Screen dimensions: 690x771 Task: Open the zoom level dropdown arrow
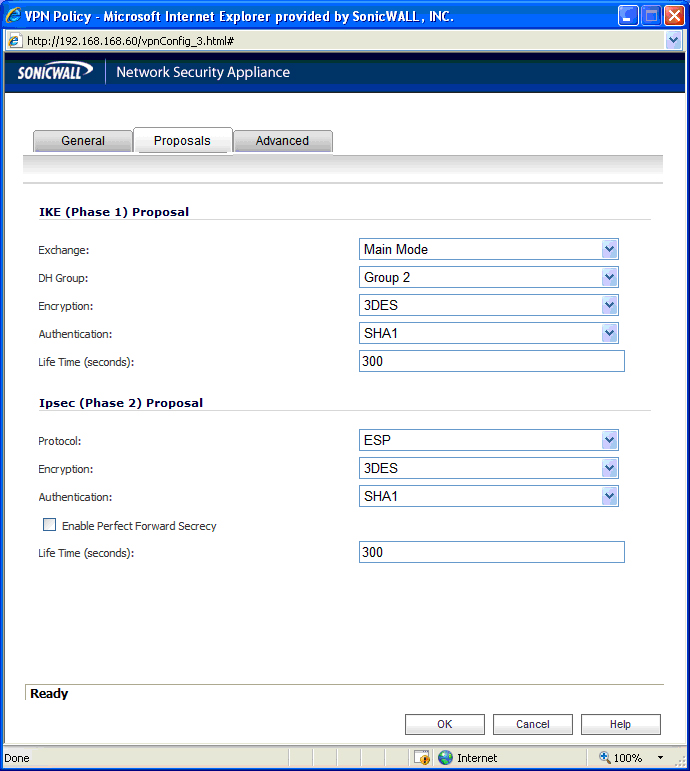coord(660,758)
